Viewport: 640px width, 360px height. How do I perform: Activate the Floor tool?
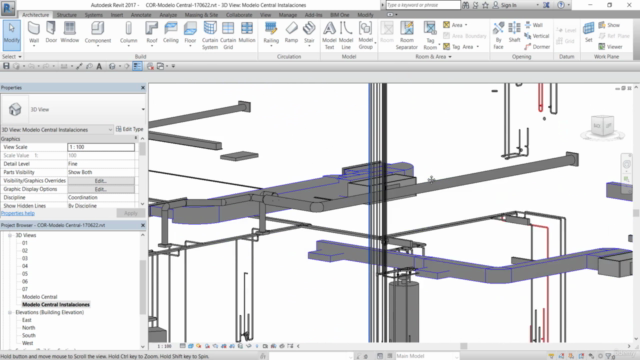tap(190, 33)
